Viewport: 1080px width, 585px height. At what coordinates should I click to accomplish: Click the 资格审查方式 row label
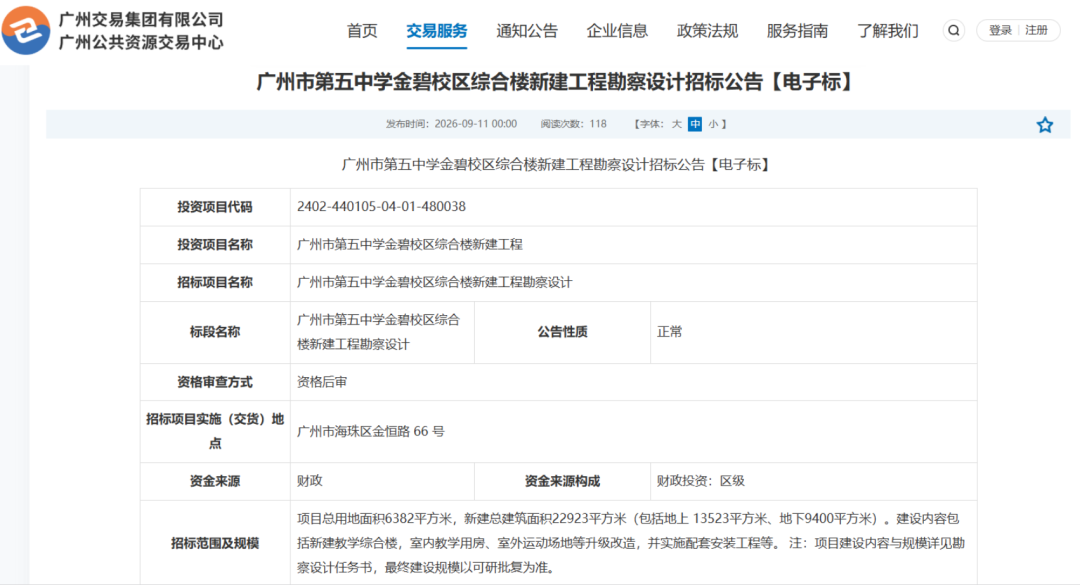click(x=215, y=382)
